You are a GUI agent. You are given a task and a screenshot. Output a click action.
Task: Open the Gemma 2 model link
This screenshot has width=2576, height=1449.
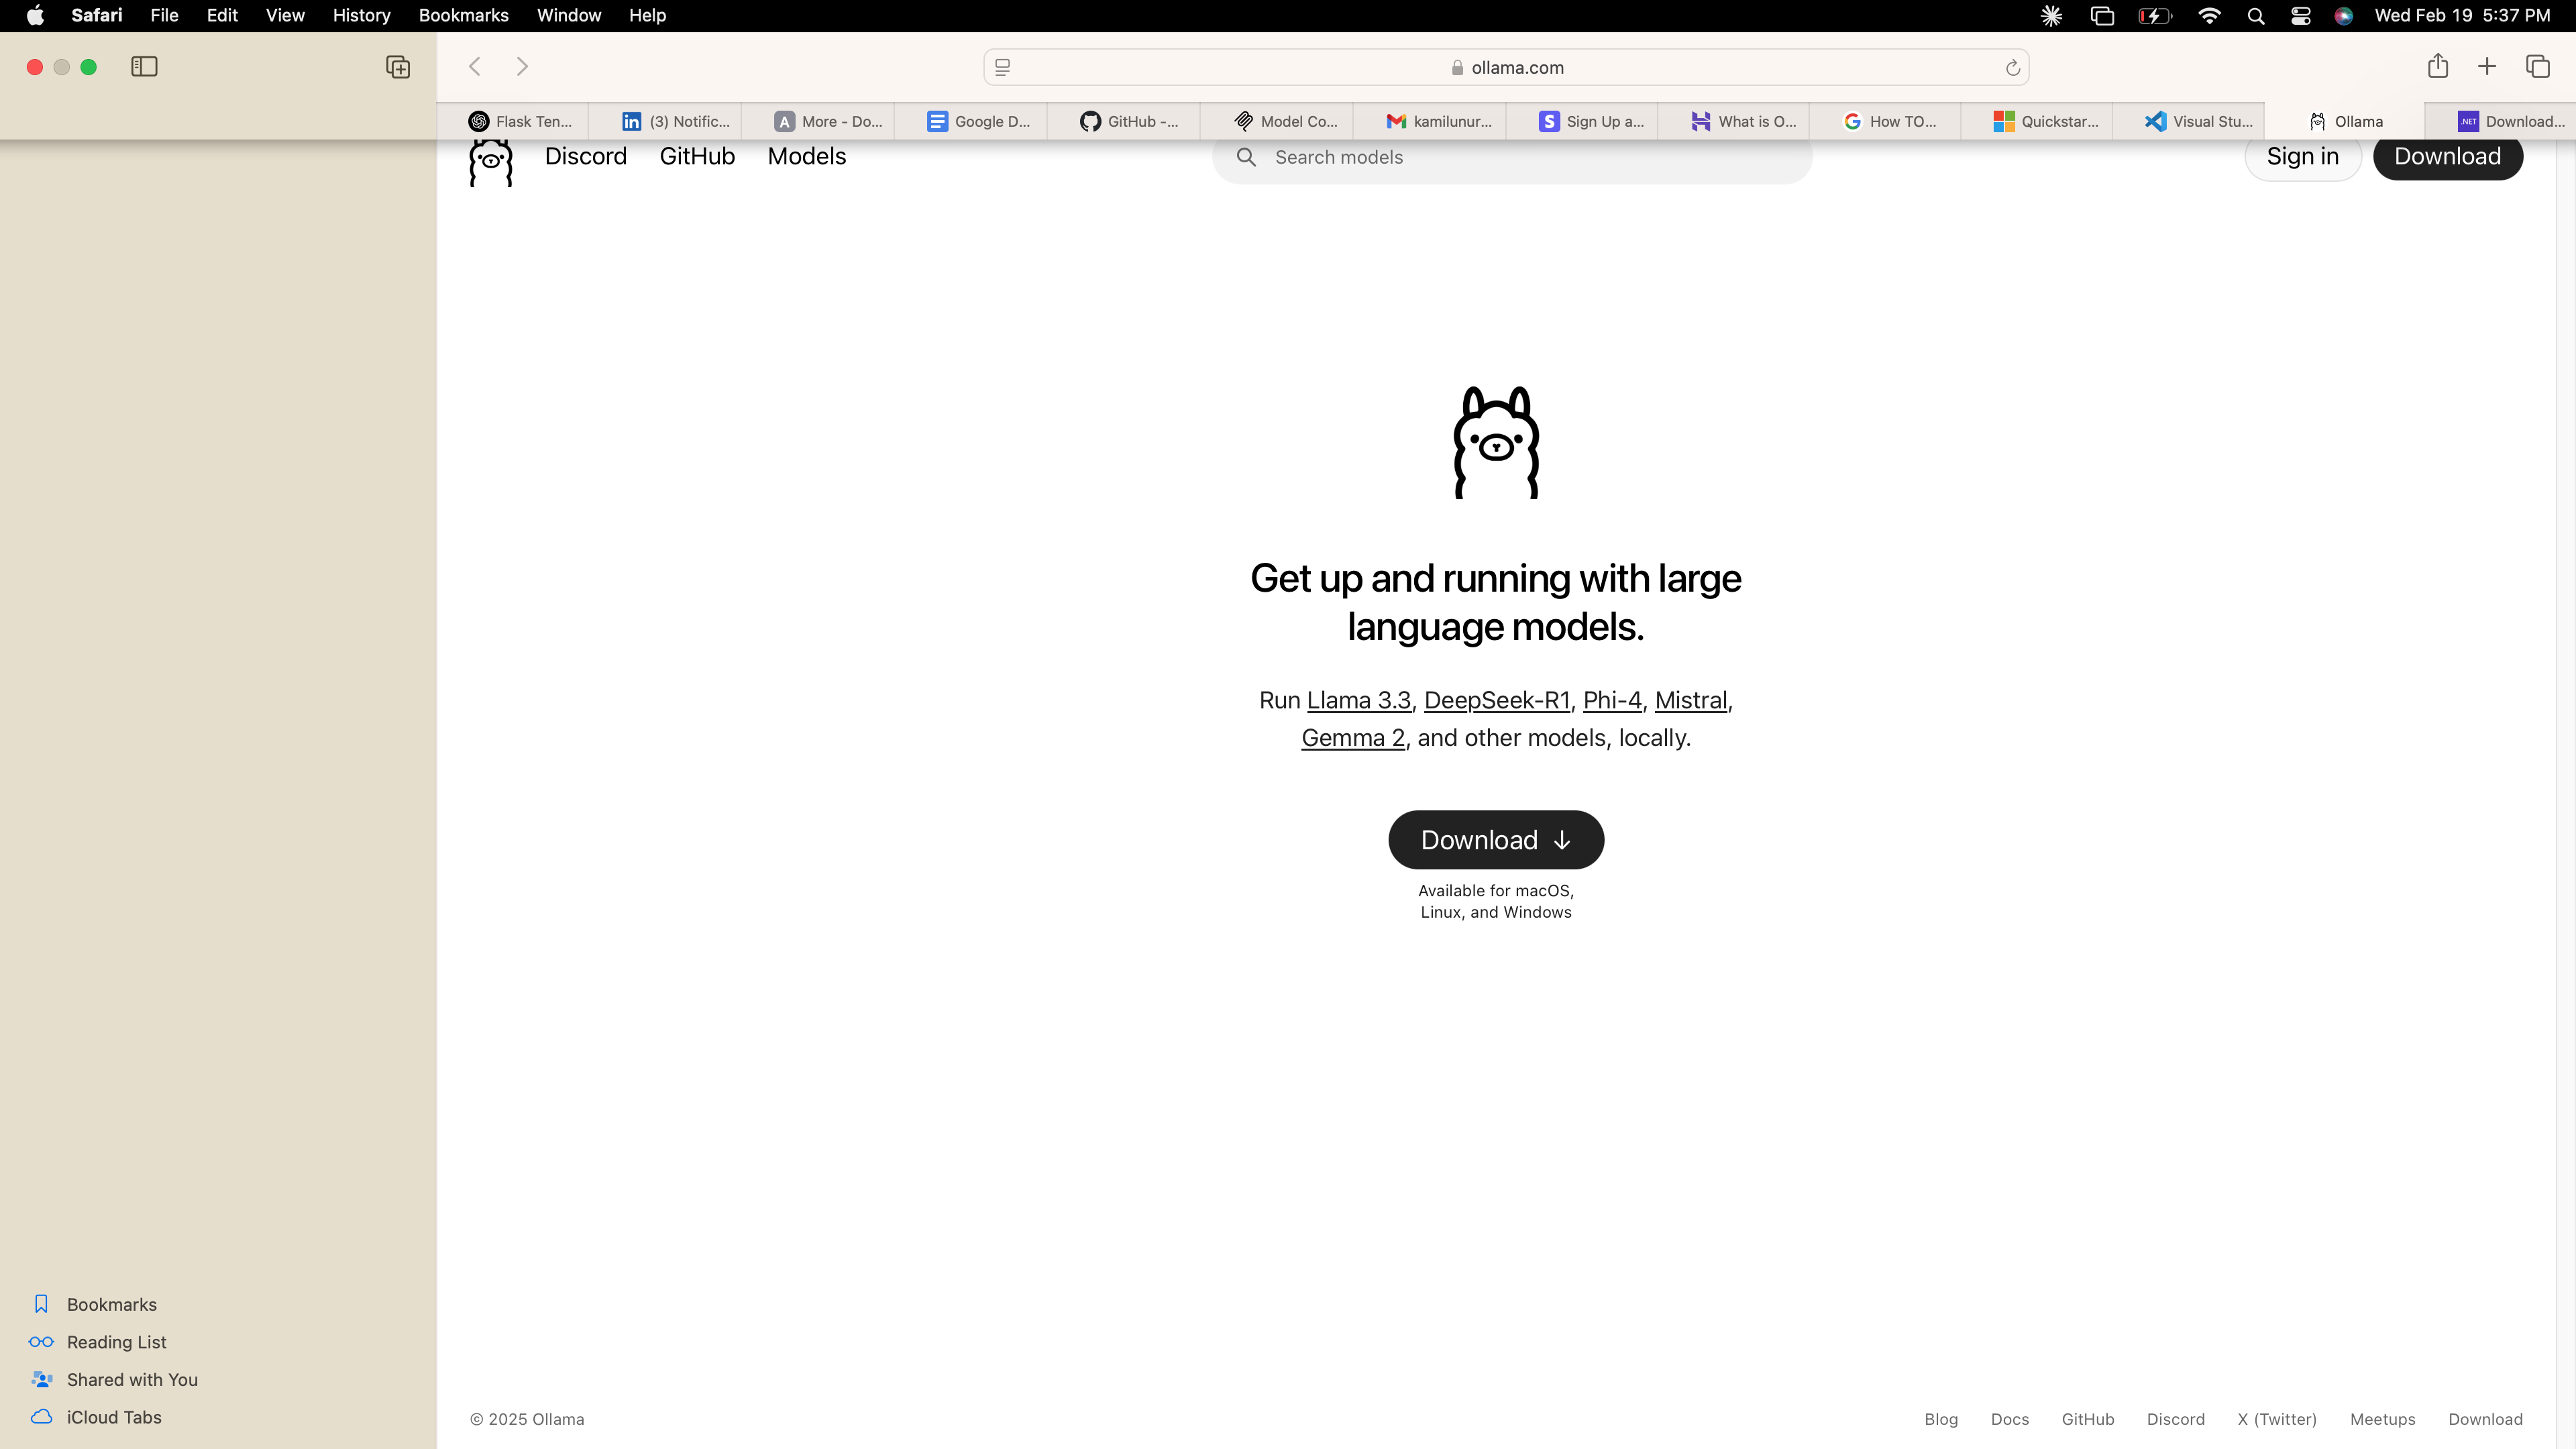(x=1353, y=738)
